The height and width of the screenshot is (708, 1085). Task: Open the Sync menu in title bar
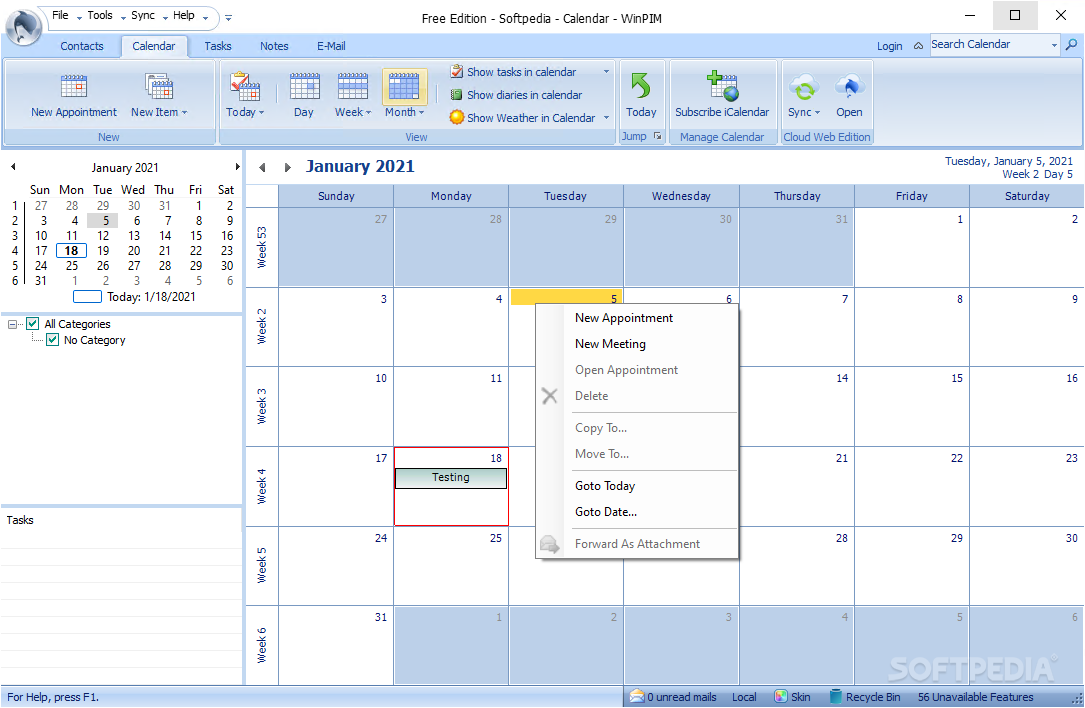coord(143,15)
